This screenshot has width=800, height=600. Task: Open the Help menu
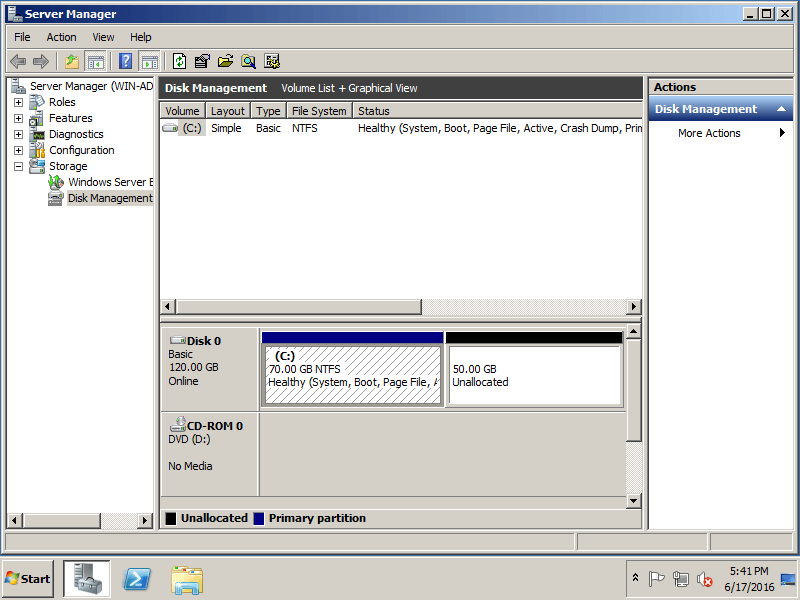pos(140,37)
